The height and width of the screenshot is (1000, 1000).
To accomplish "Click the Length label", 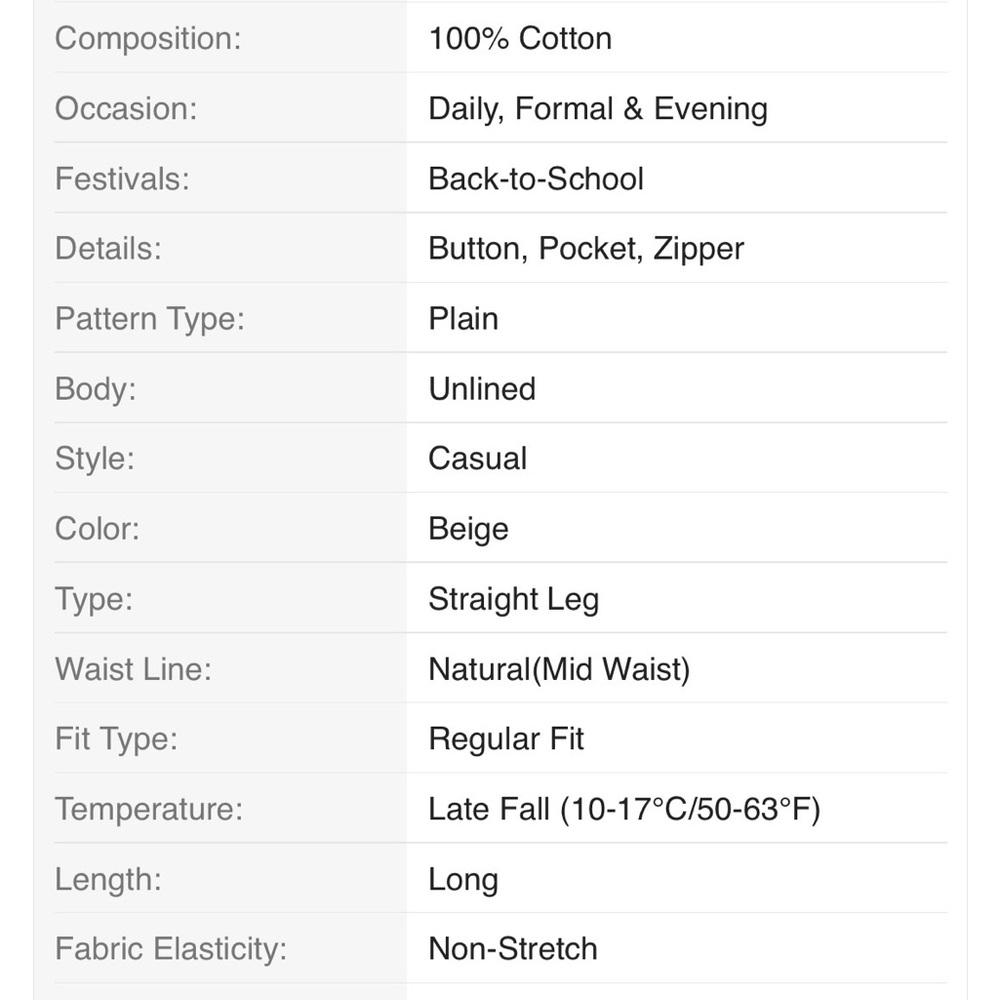I will pos(108,879).
